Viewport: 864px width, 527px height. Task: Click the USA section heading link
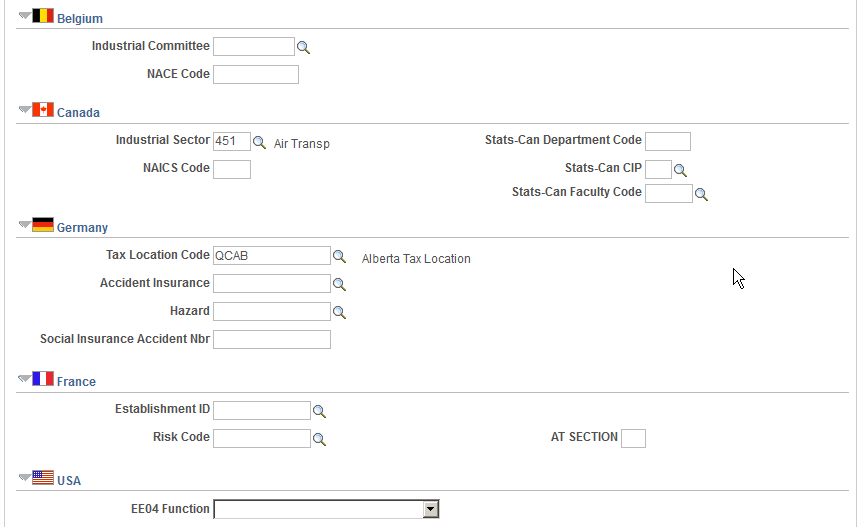click(x=69, y=481)
